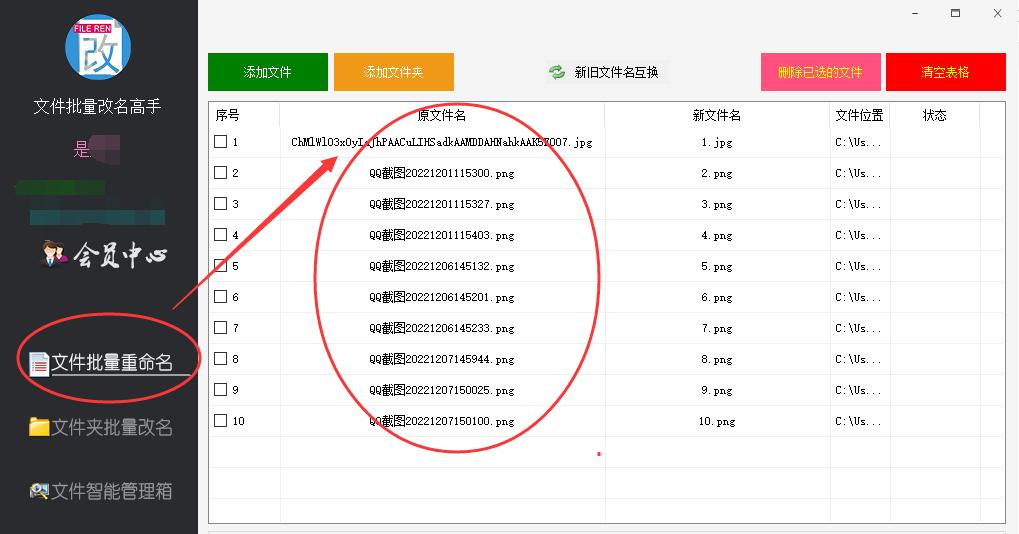The height and width of the screenshot is (534, 1019).
Task: Click the document icon next to 文件批量重命名
Action: [39, 364]
